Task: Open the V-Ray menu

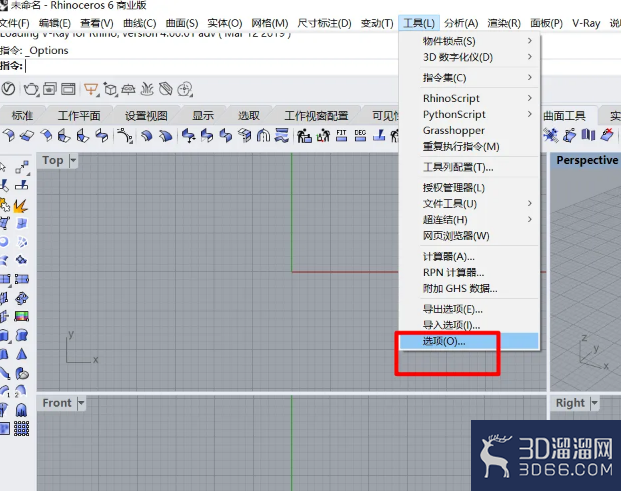Action: (x=586, y=23)
